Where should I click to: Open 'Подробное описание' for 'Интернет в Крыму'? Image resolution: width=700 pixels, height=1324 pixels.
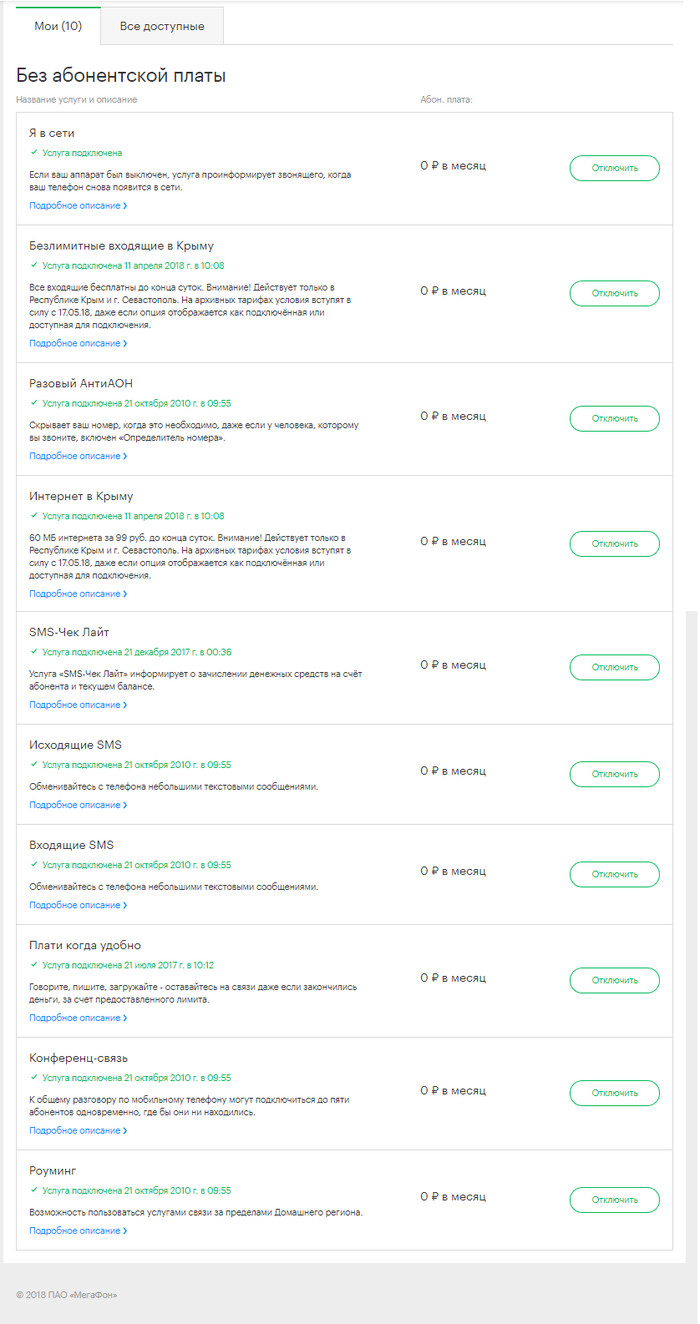78,594
